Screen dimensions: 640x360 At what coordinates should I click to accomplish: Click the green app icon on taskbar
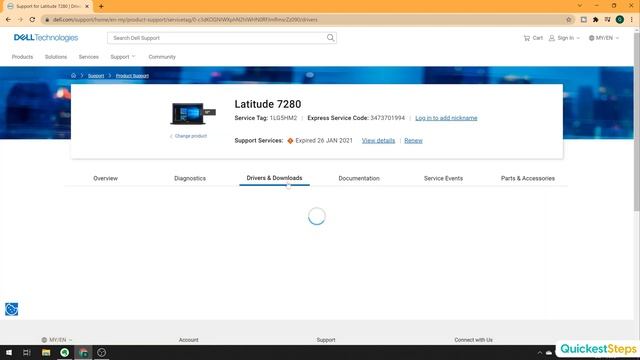click(x=64, y=352)
